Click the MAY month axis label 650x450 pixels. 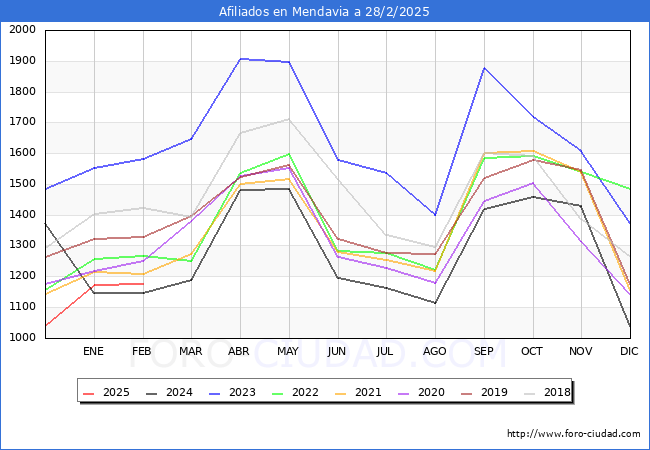coord(288,351)
